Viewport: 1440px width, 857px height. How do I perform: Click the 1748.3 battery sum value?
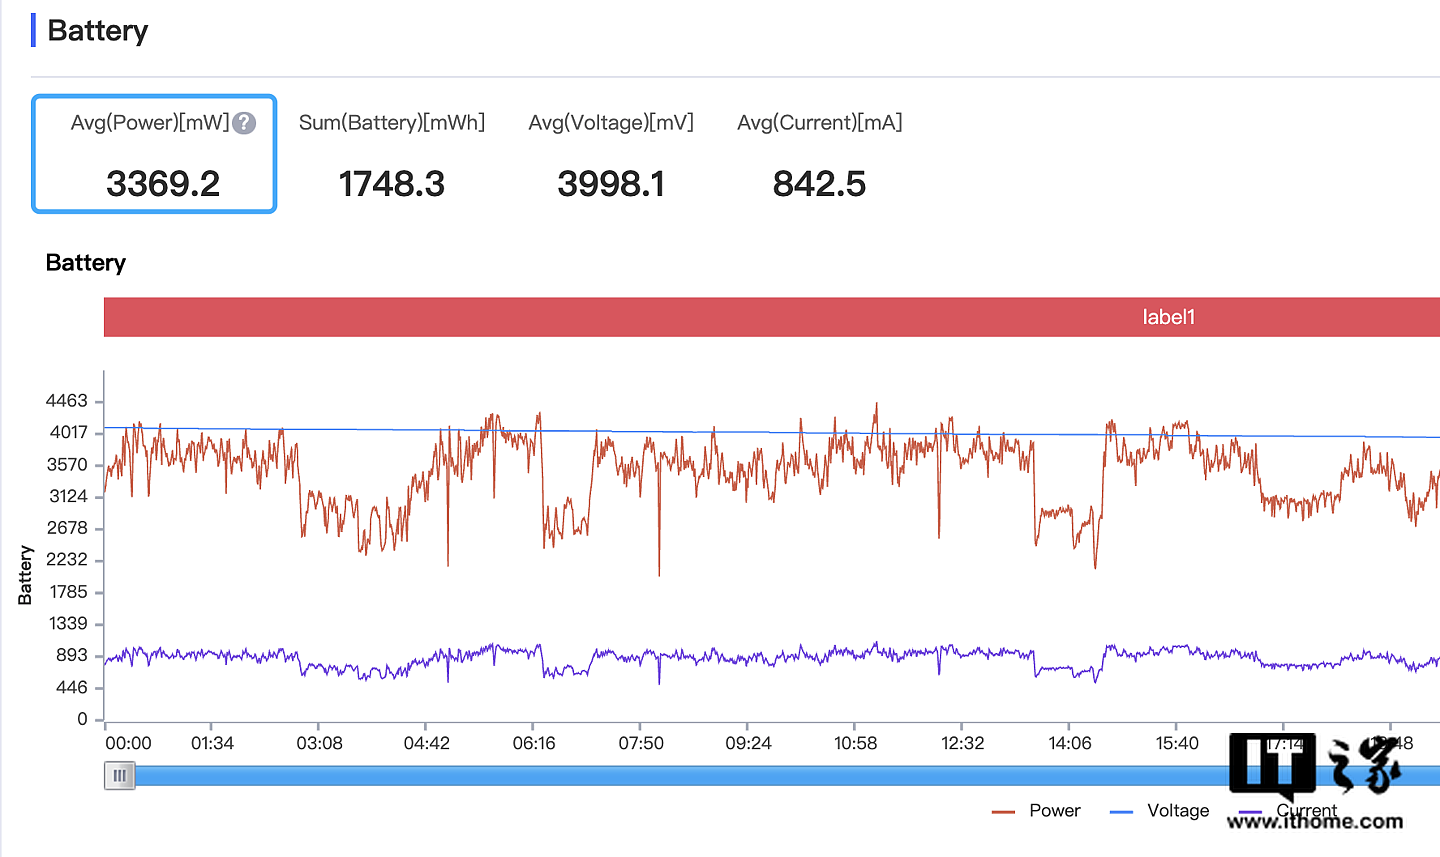392,184
